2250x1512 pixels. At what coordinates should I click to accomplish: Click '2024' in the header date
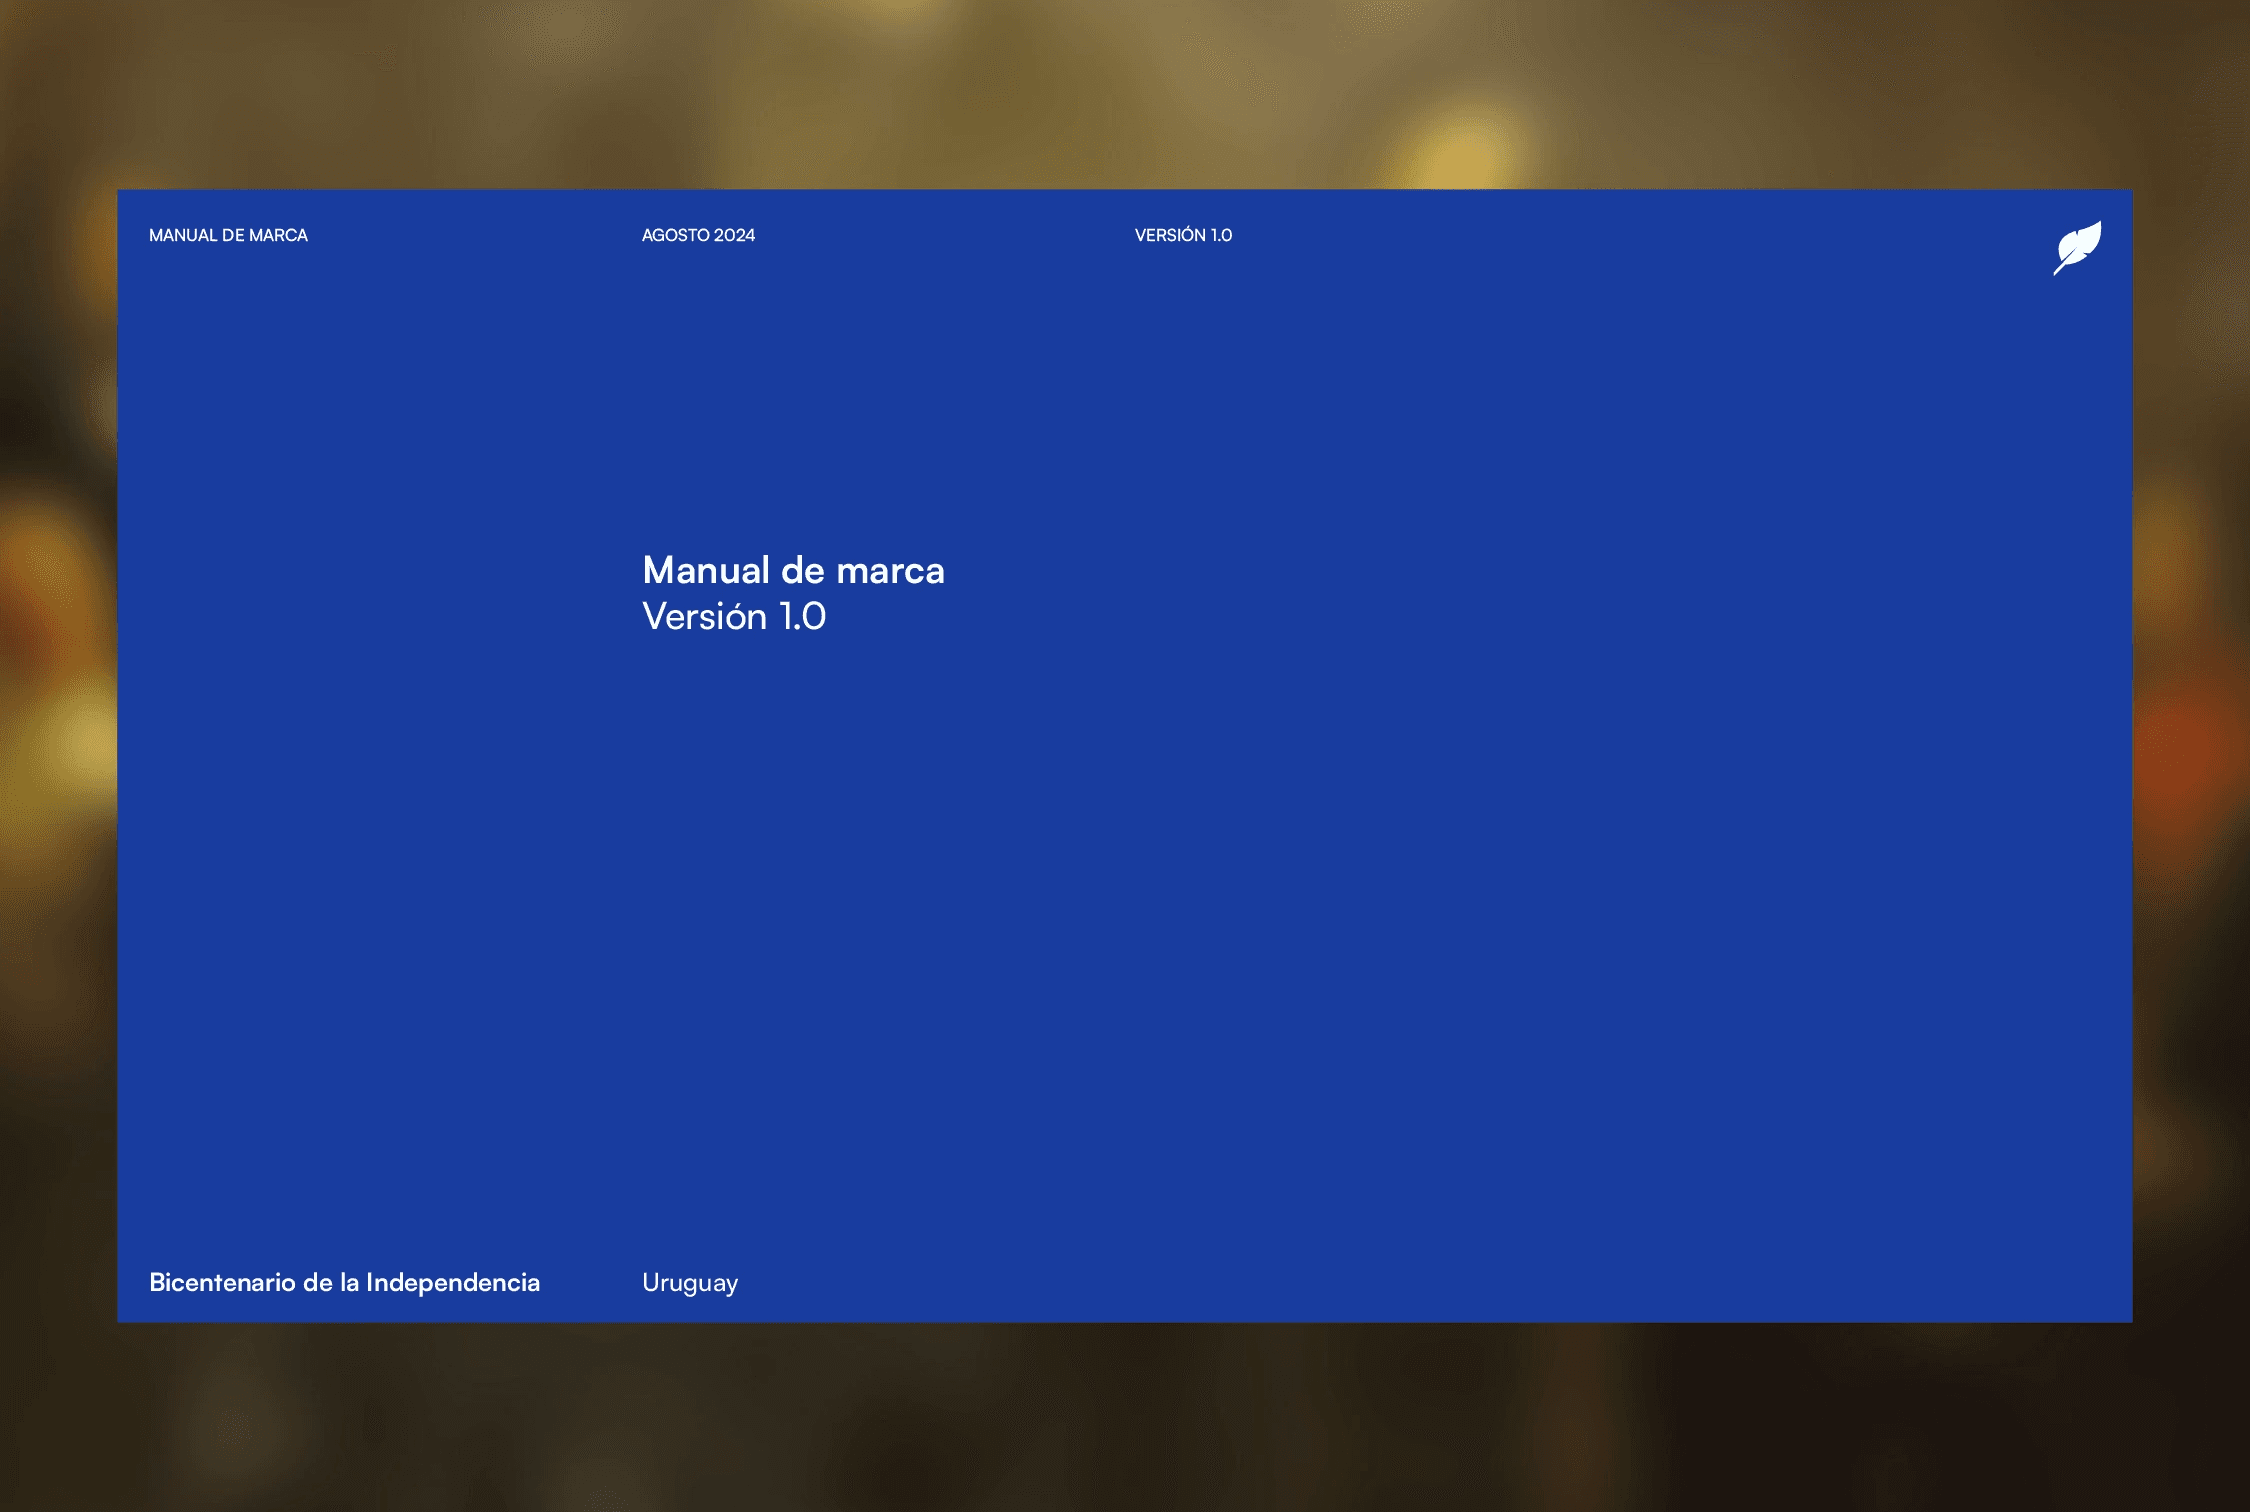734,235
